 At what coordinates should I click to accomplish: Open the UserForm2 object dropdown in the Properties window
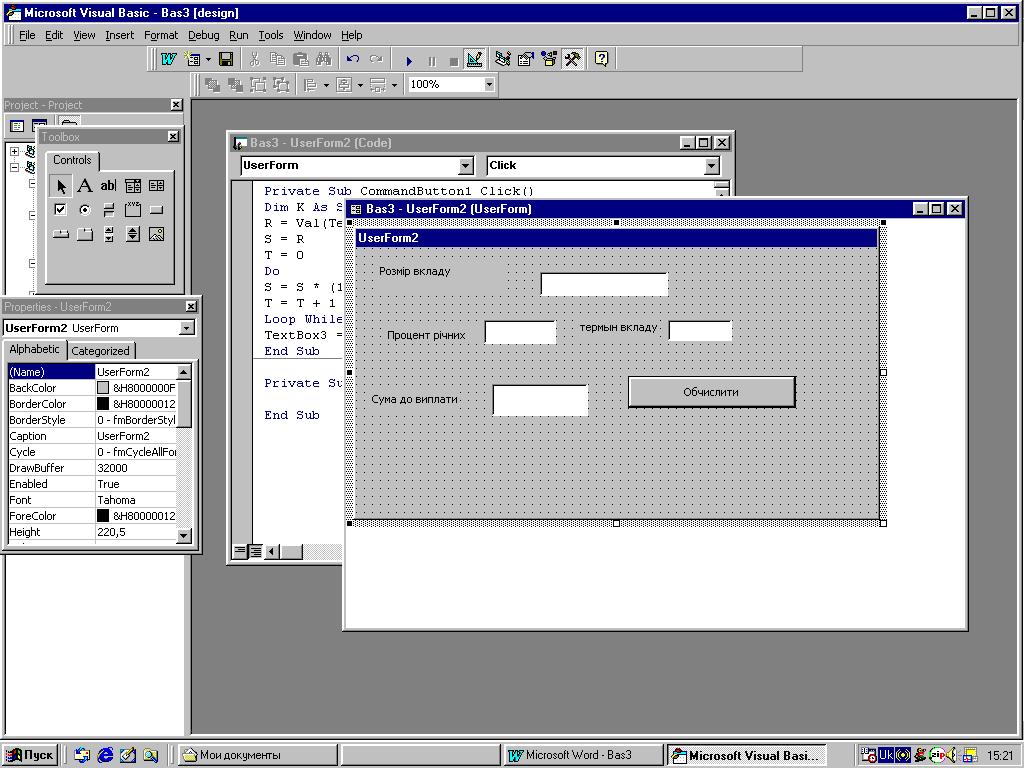(187, 328)
